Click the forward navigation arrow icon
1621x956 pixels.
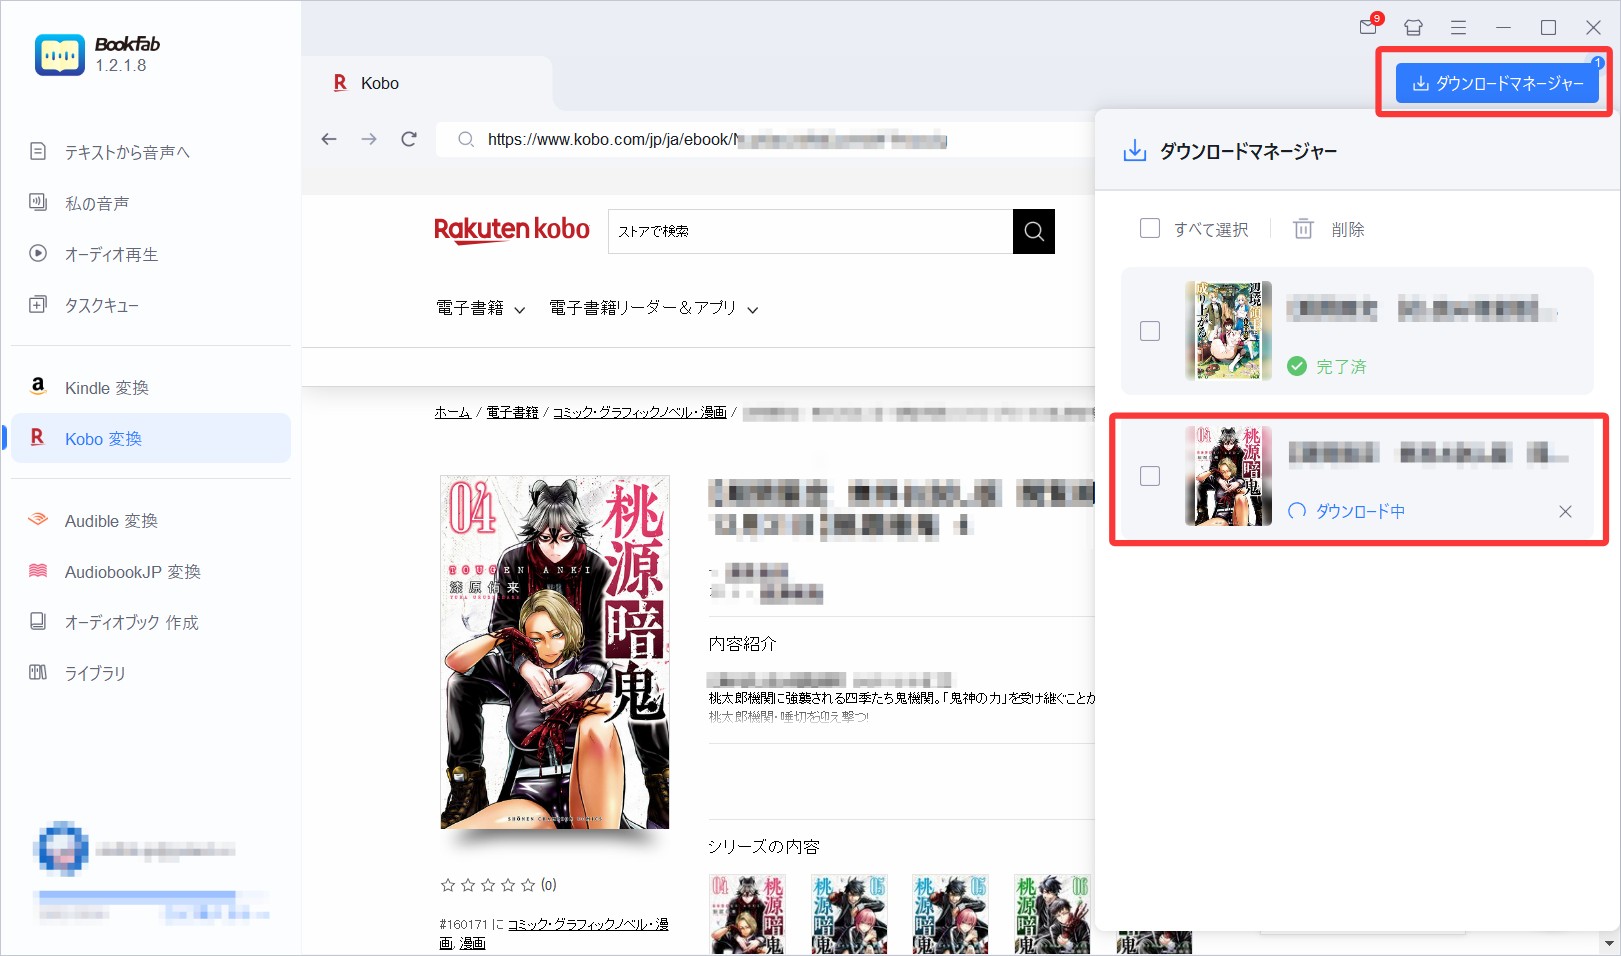(369, 139)
